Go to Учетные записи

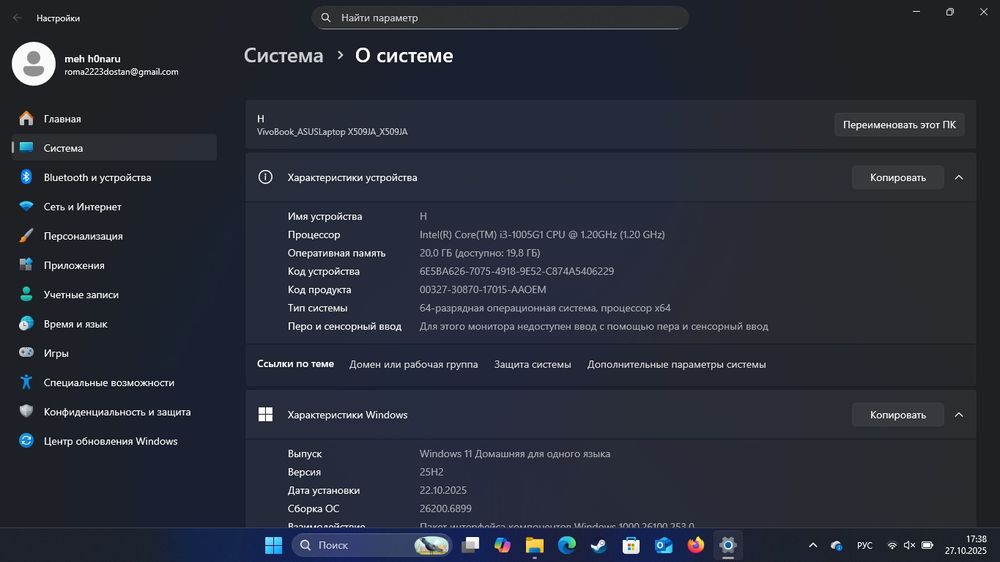(115, 295)
